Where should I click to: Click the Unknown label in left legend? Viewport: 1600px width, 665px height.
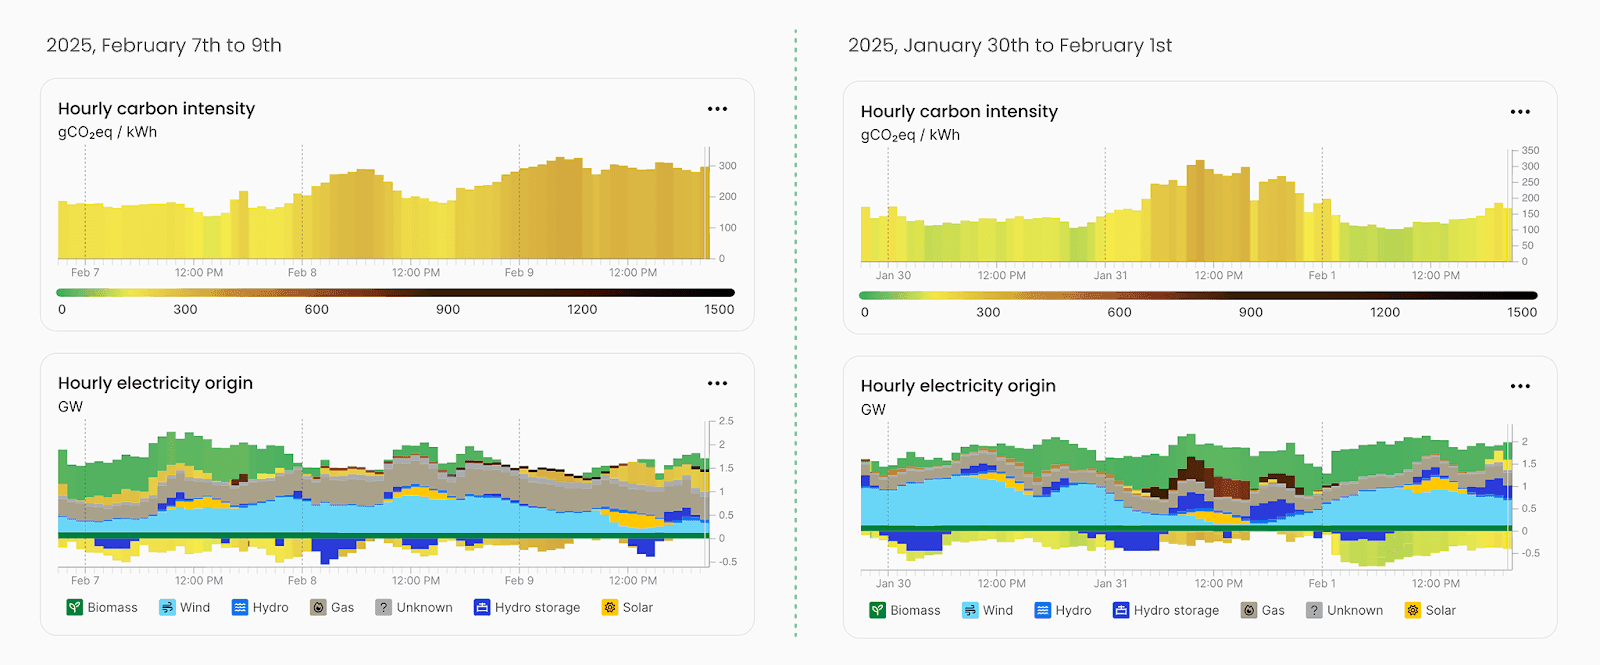tap(424, 607)
